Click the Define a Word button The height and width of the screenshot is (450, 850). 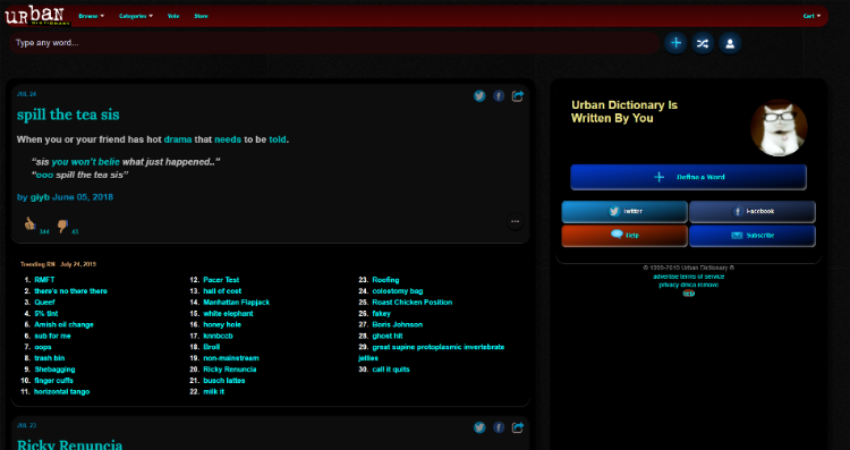coord(688,177)
